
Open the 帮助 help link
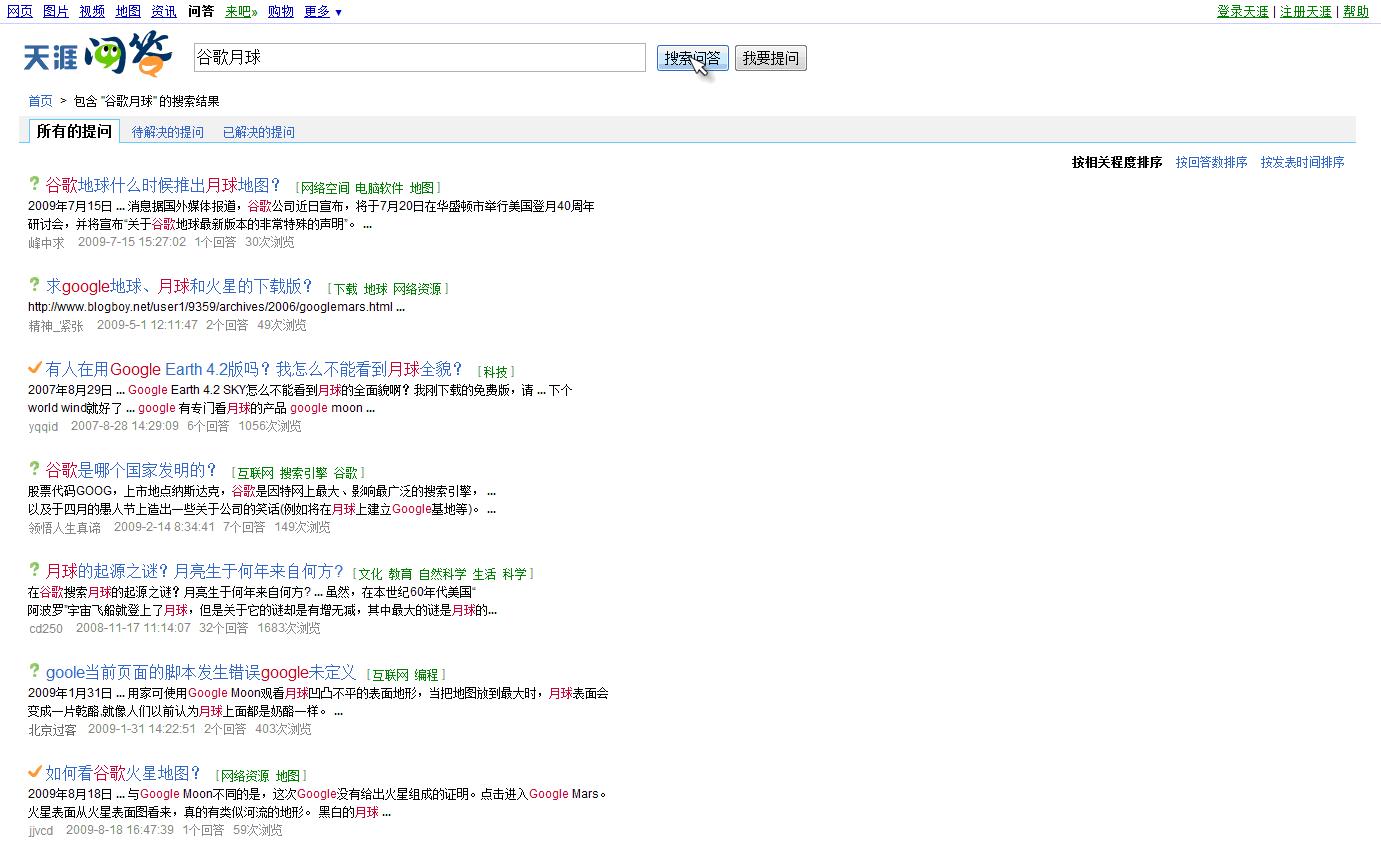coord(1356,12)
